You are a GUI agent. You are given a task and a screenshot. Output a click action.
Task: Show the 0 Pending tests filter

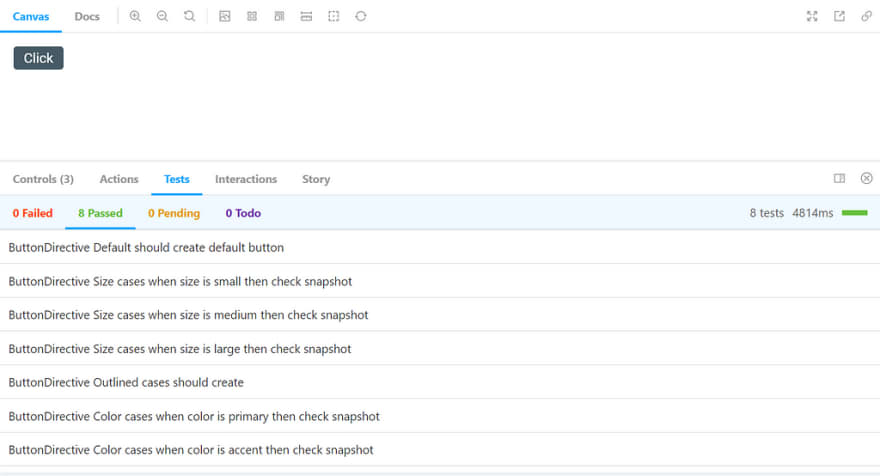coord(174,213)
